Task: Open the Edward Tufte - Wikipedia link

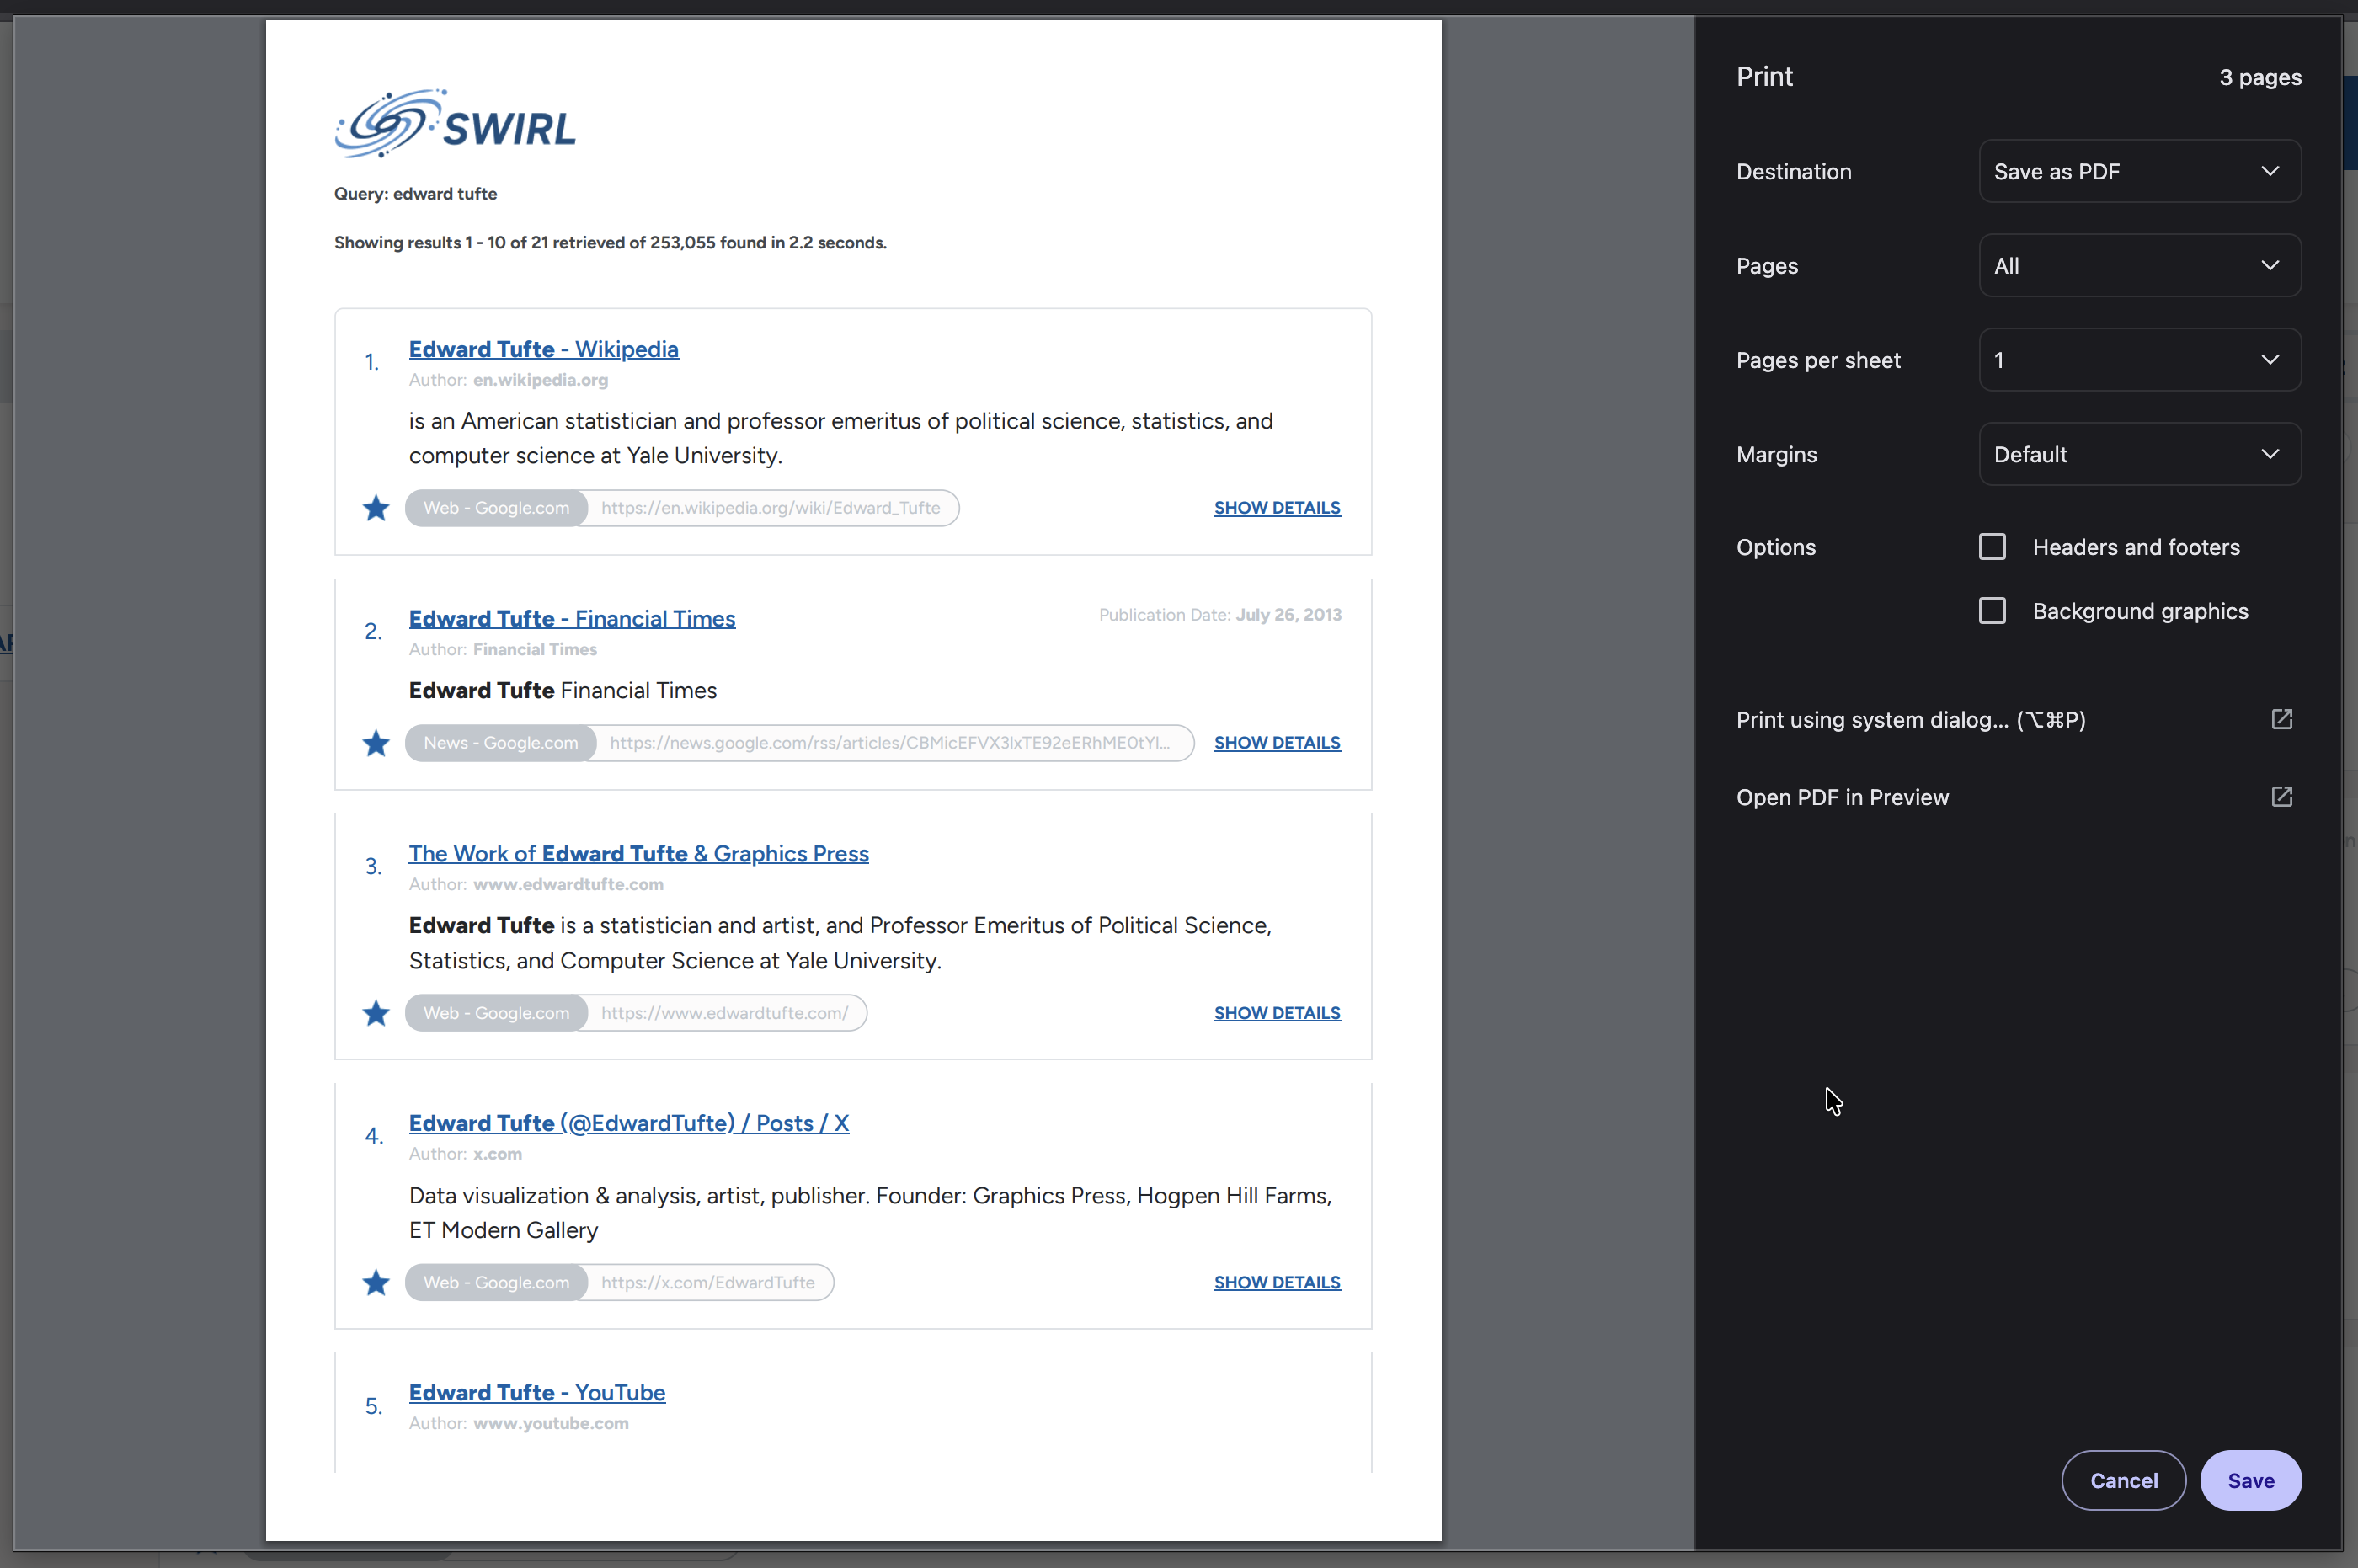Action: [543, 349]
